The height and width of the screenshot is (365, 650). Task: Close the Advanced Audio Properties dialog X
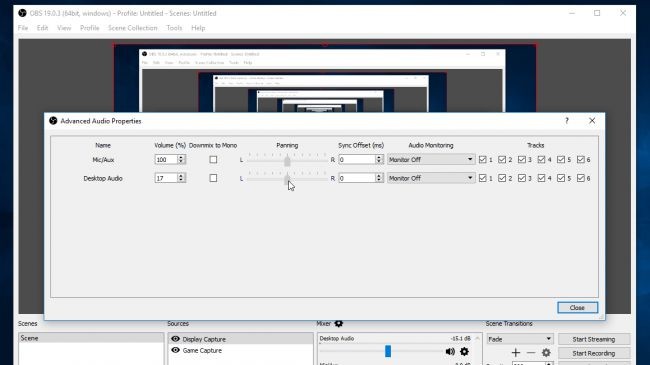pos(592,121)
